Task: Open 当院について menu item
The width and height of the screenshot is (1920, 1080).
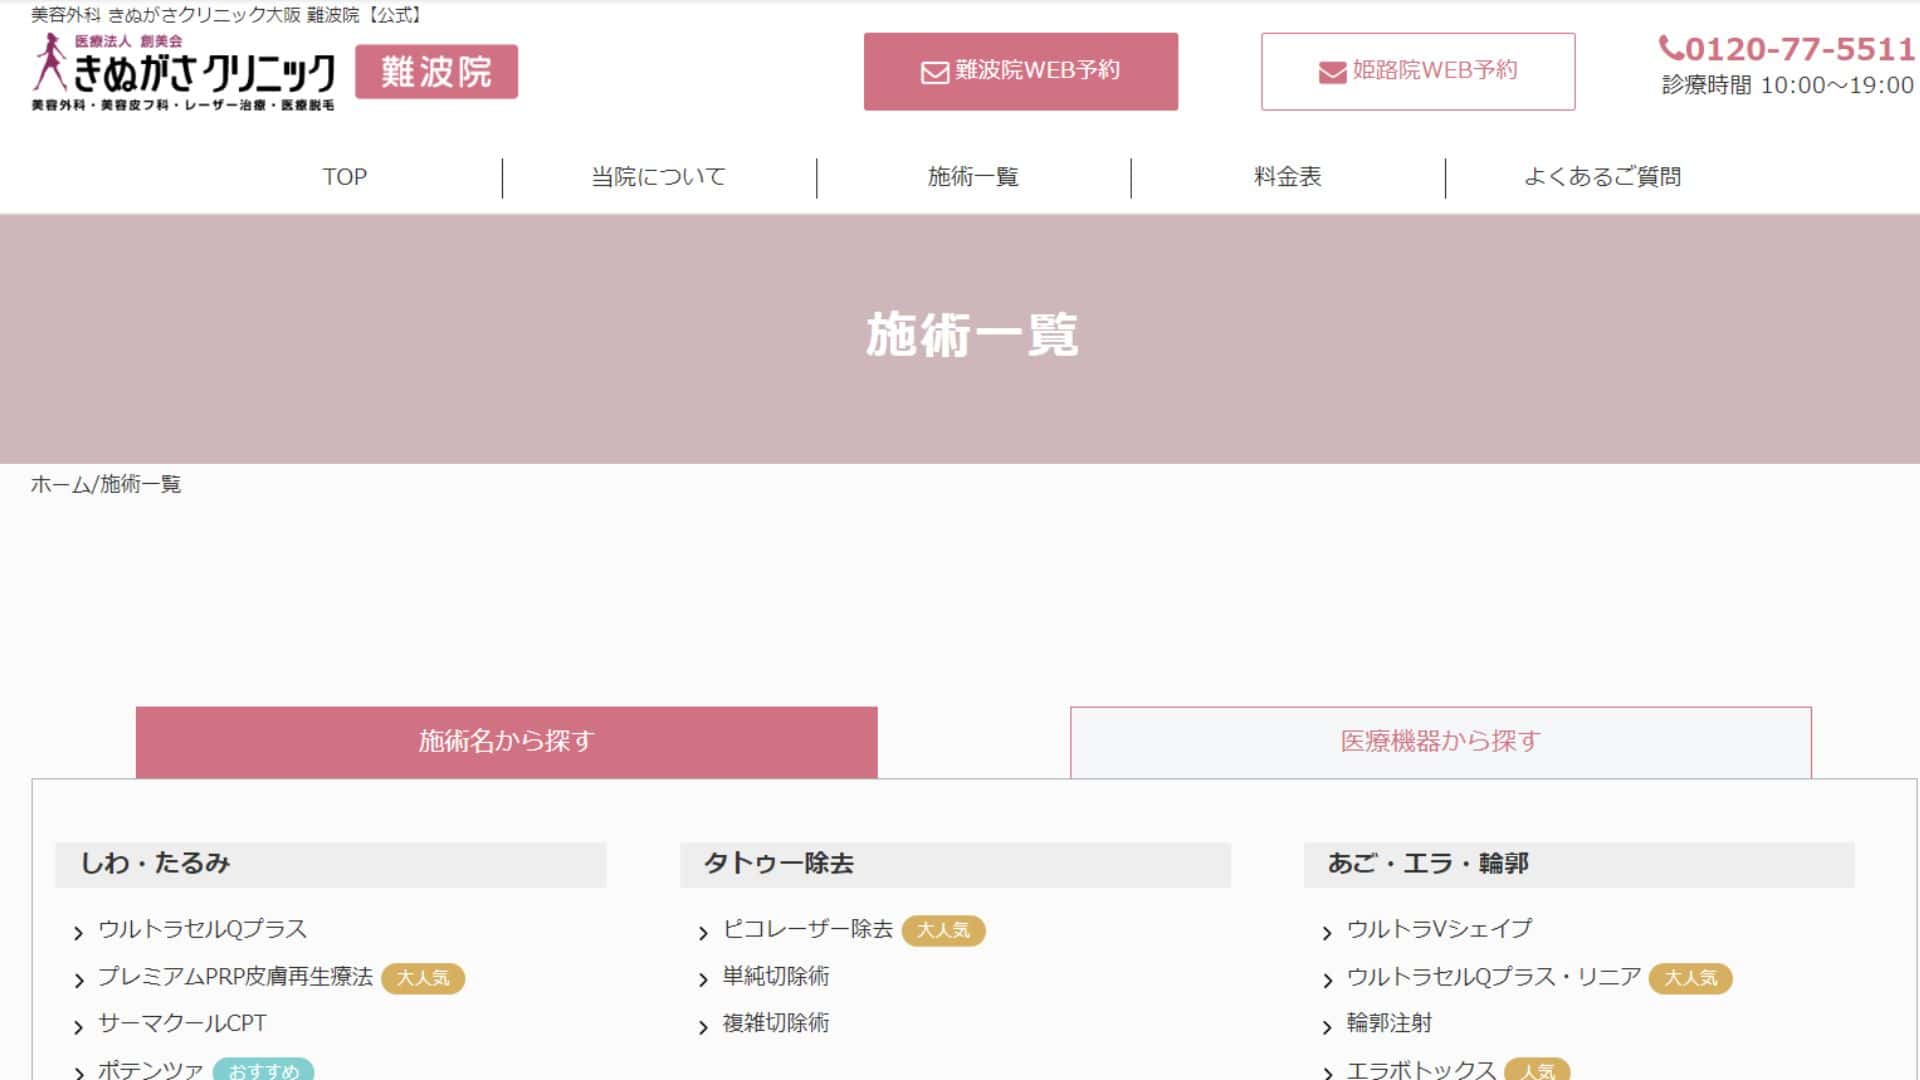Action: click(x=658, y=177)
